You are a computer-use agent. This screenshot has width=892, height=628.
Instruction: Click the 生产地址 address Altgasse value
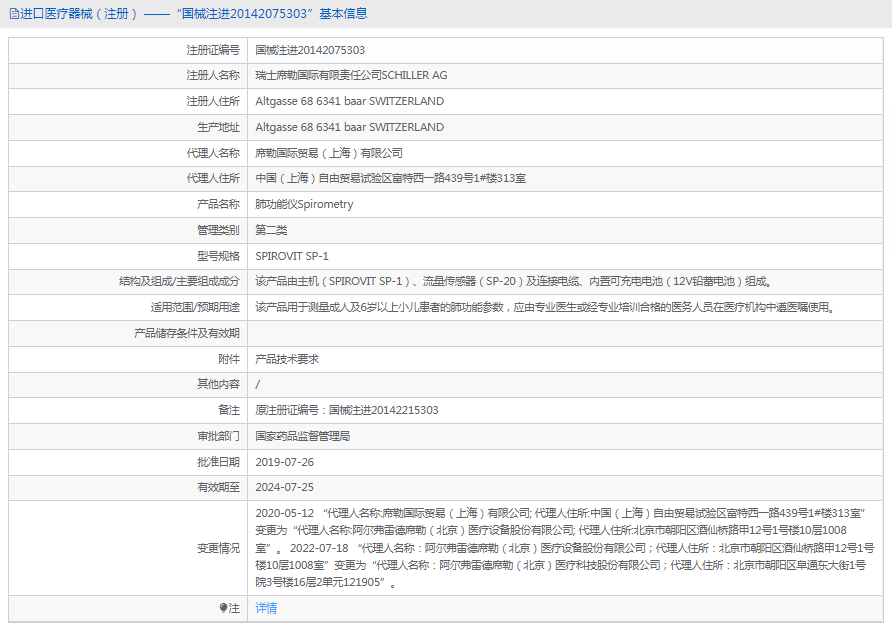coord(349,127)
